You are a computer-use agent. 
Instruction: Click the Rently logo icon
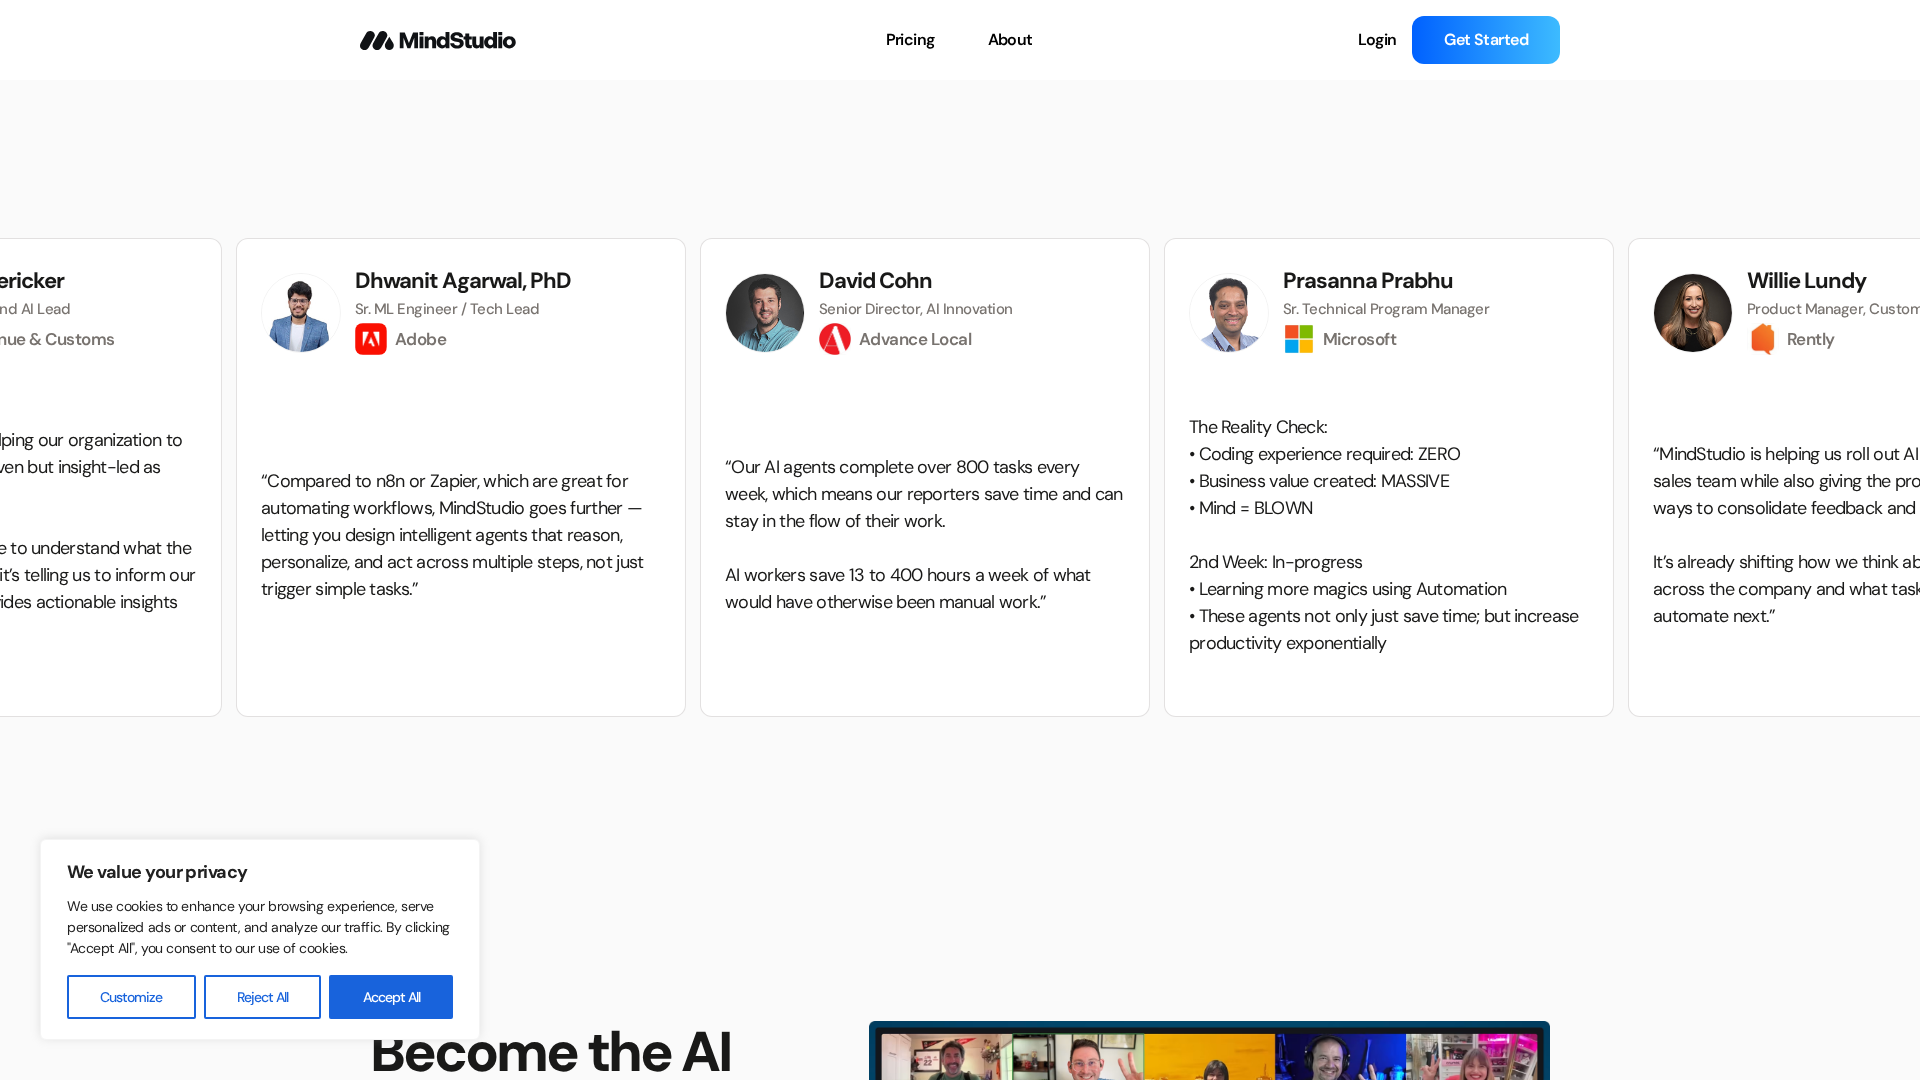tap(1763, 339)
